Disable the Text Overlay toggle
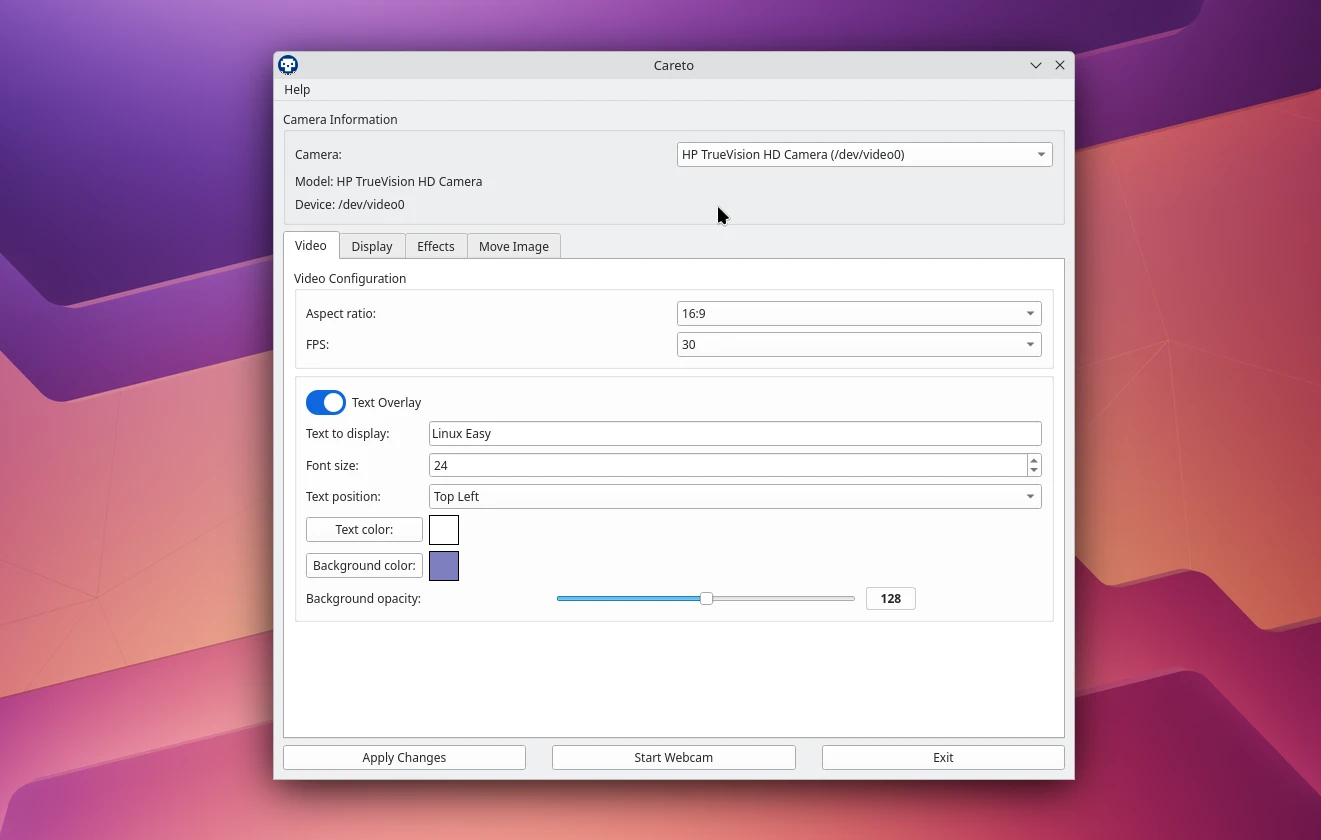Viewport: 1321px width, 840px height. pos(326,402)
